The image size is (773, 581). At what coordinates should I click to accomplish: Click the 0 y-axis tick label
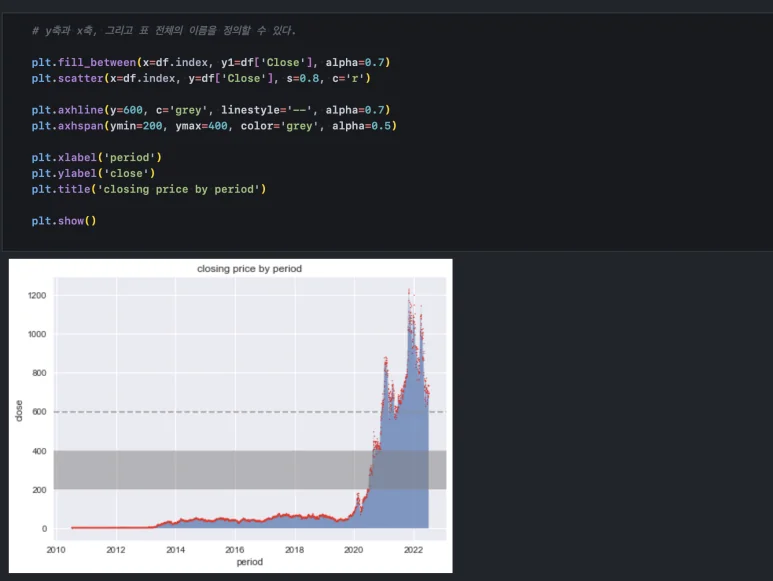point(45,528)
